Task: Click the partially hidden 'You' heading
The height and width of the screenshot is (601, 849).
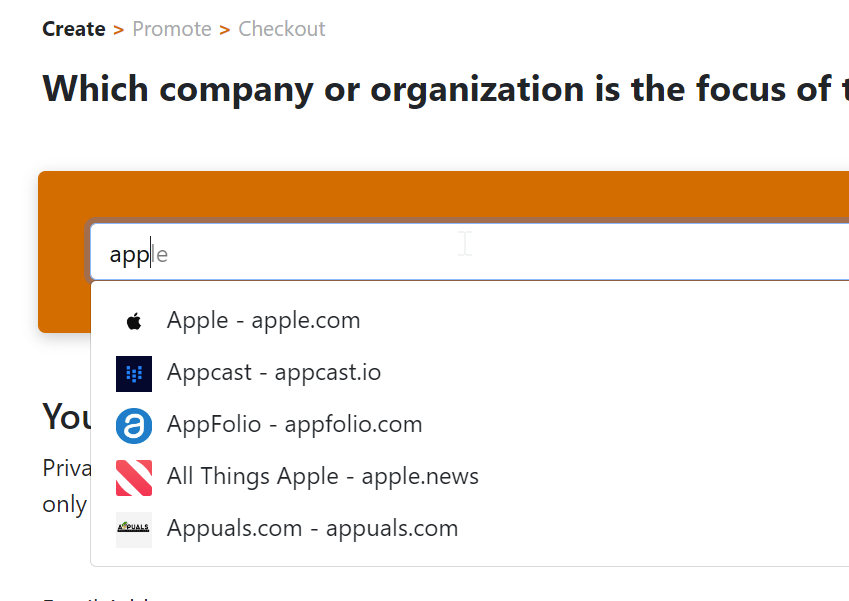Action: 67,417
